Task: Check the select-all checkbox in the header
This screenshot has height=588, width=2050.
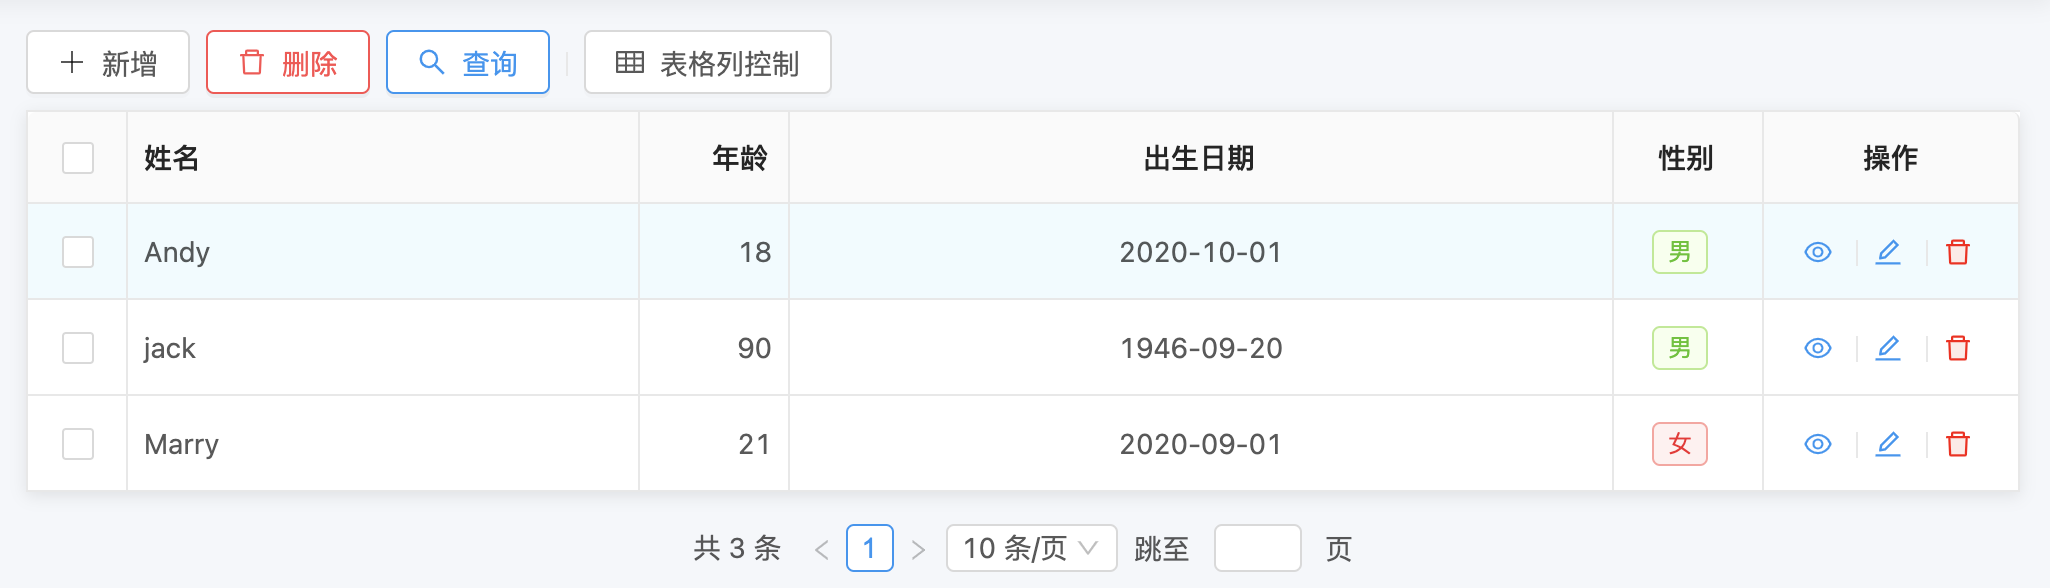Action: point(77,157)
